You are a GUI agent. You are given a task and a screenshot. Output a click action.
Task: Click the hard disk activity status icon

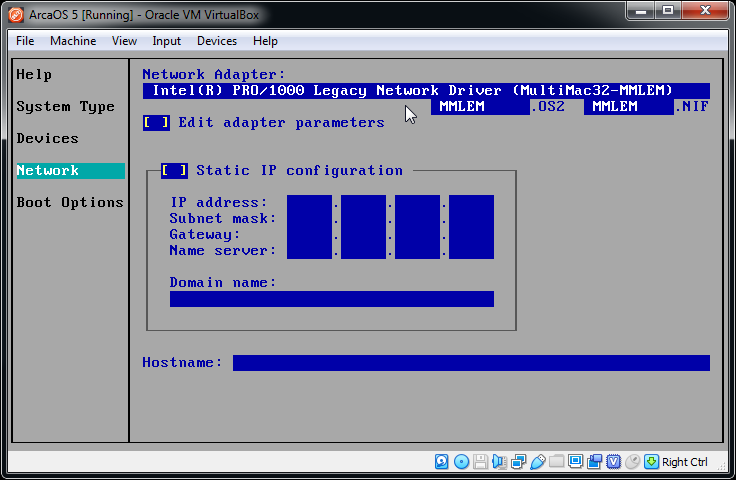point(441,462)
